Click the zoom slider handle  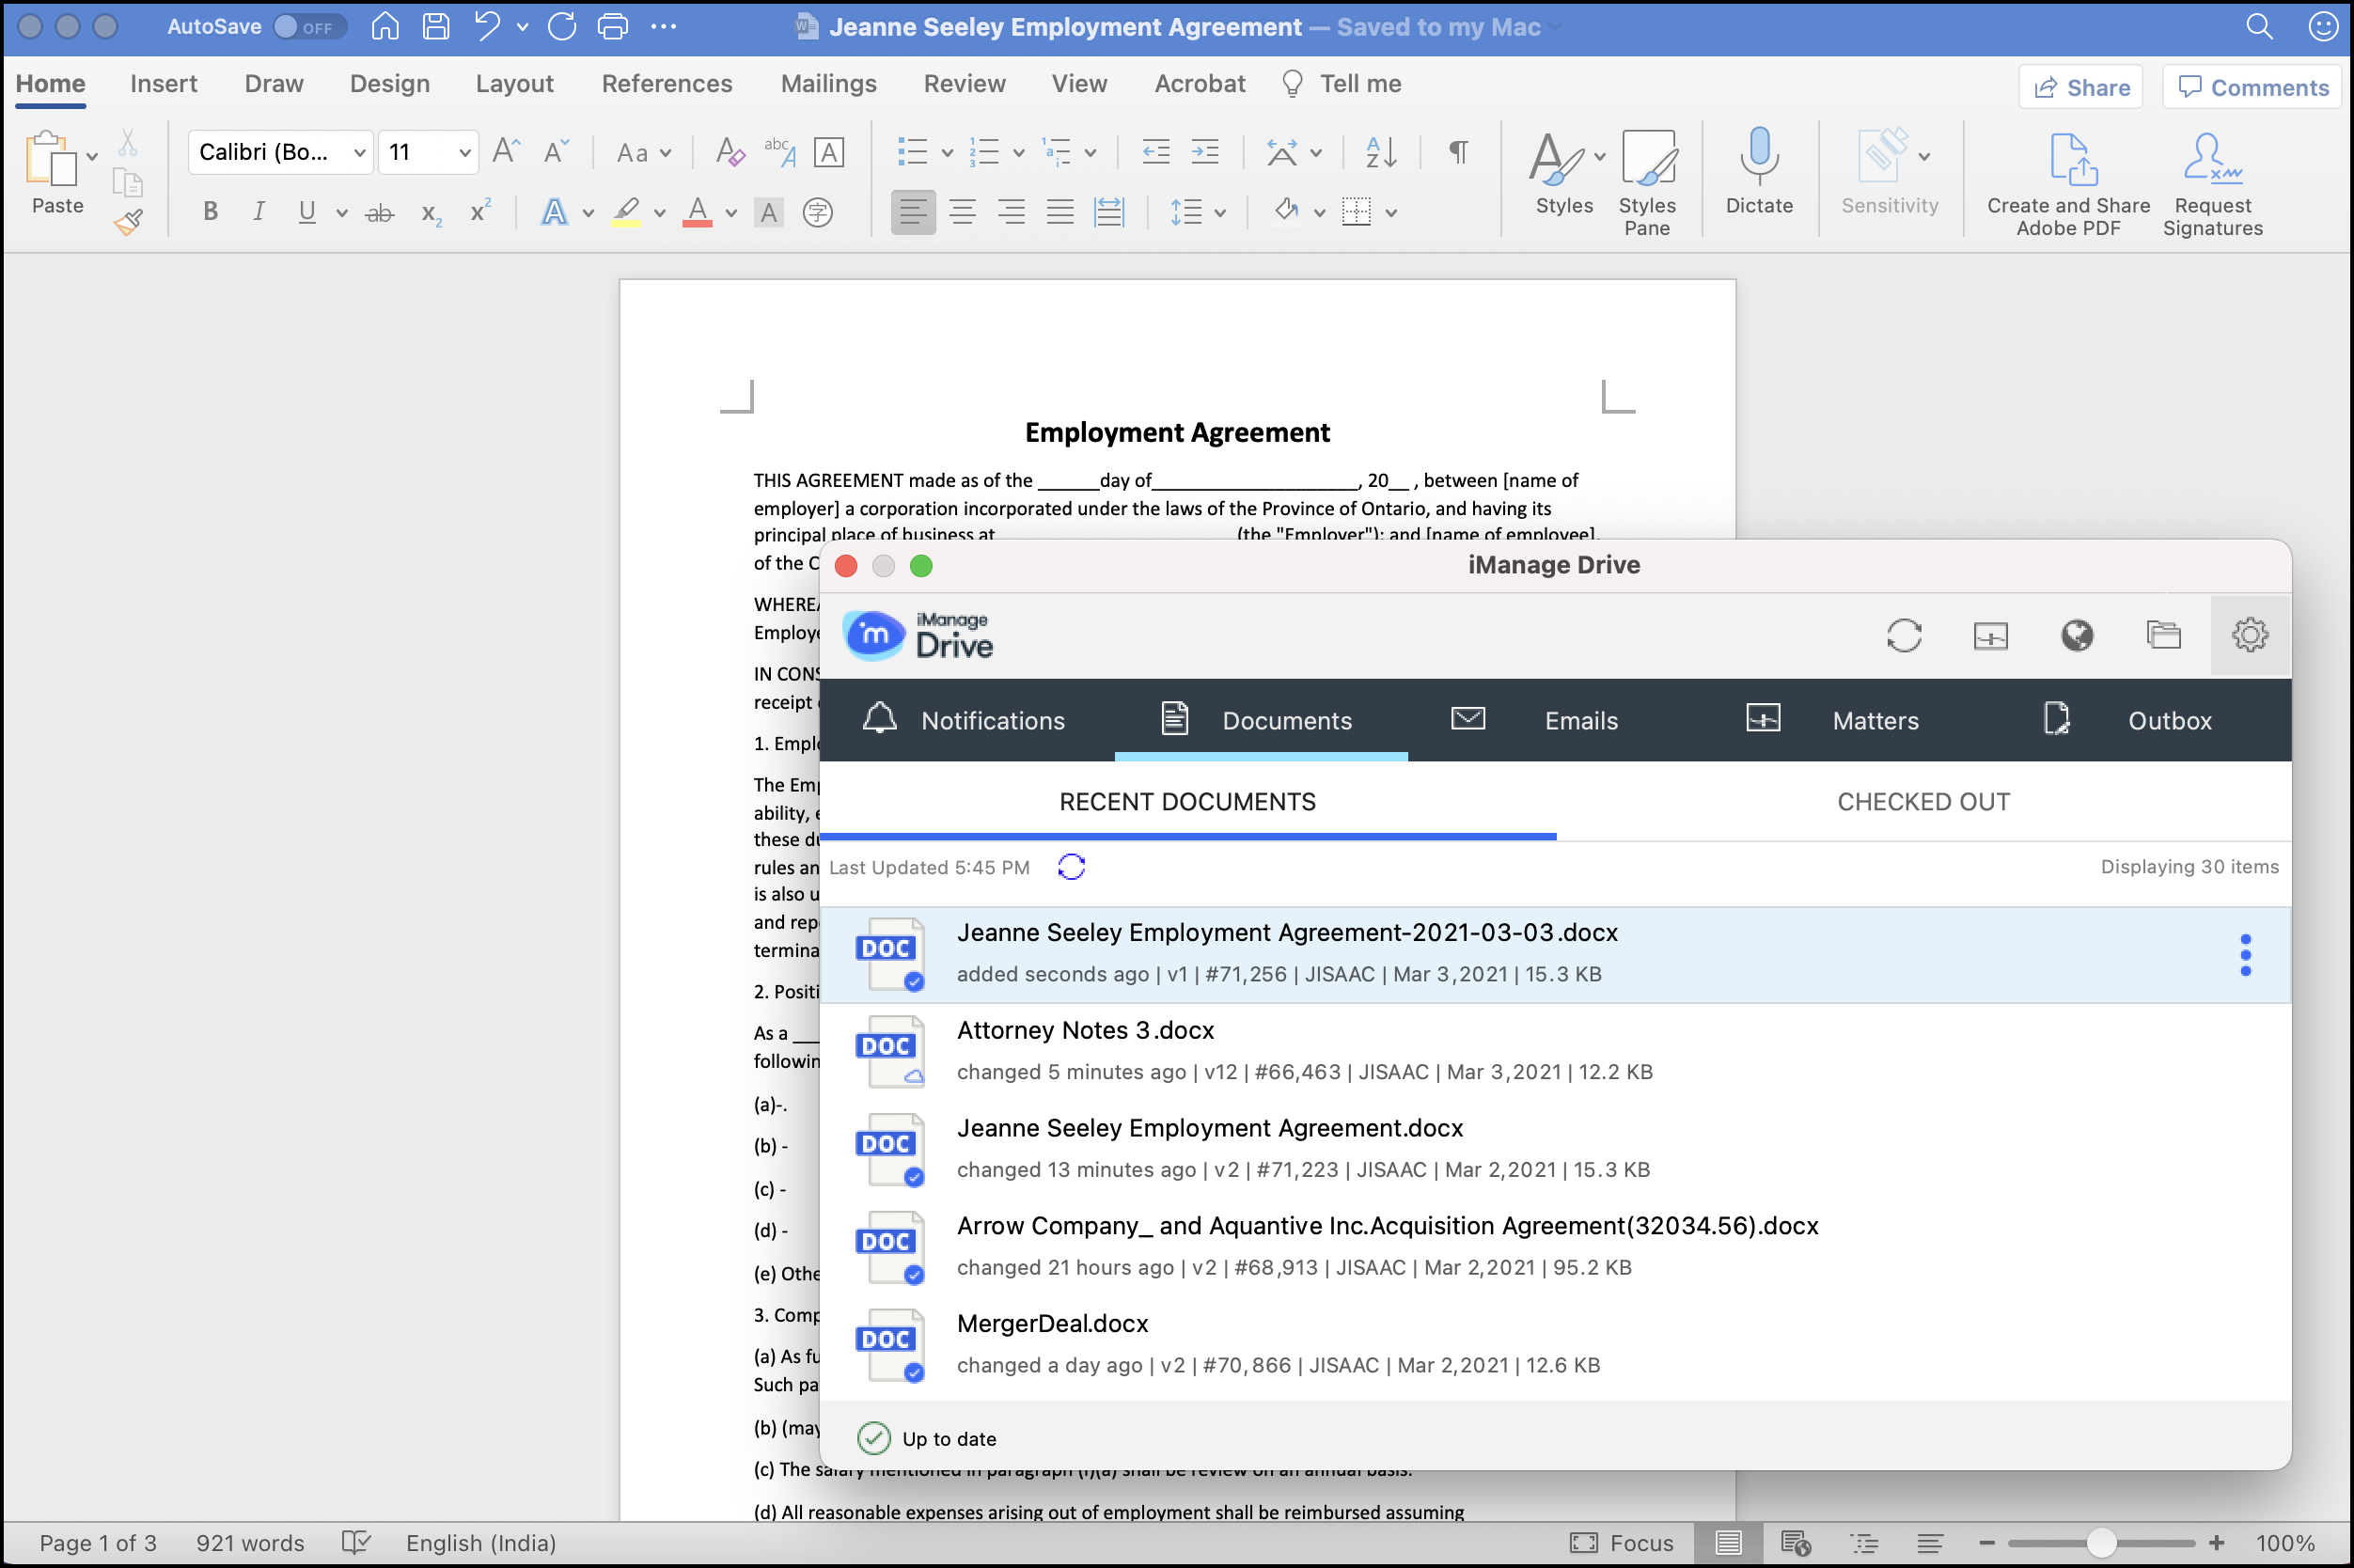click(2100, 1543)
